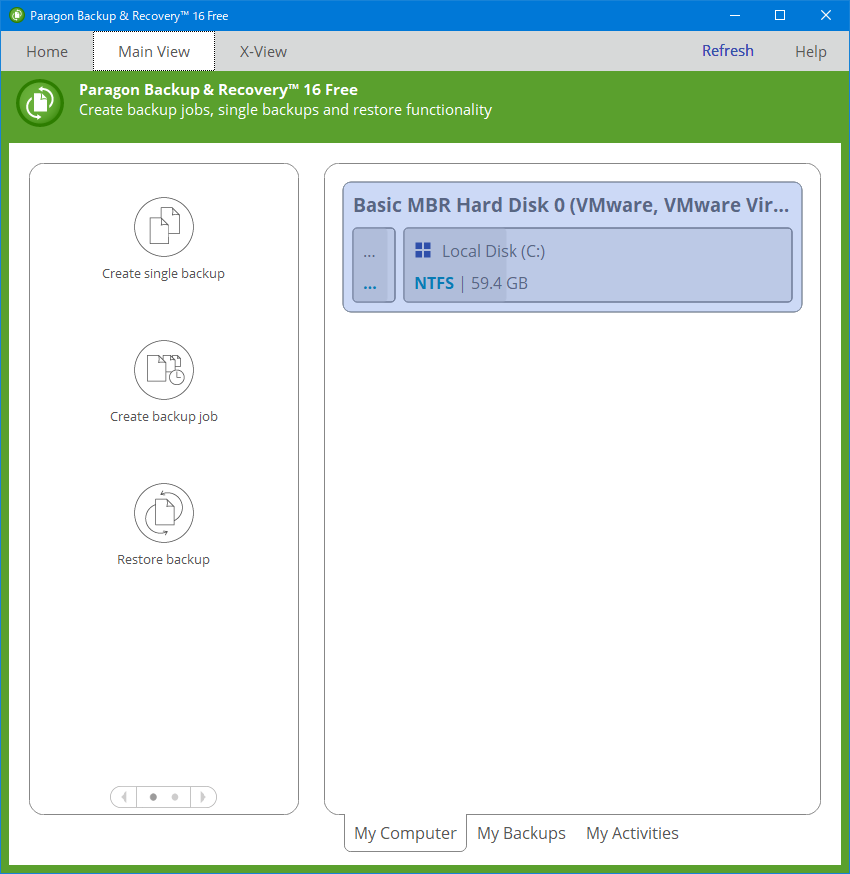
Task: Go to next page with the right pager arrow
Action: (203, 797)
